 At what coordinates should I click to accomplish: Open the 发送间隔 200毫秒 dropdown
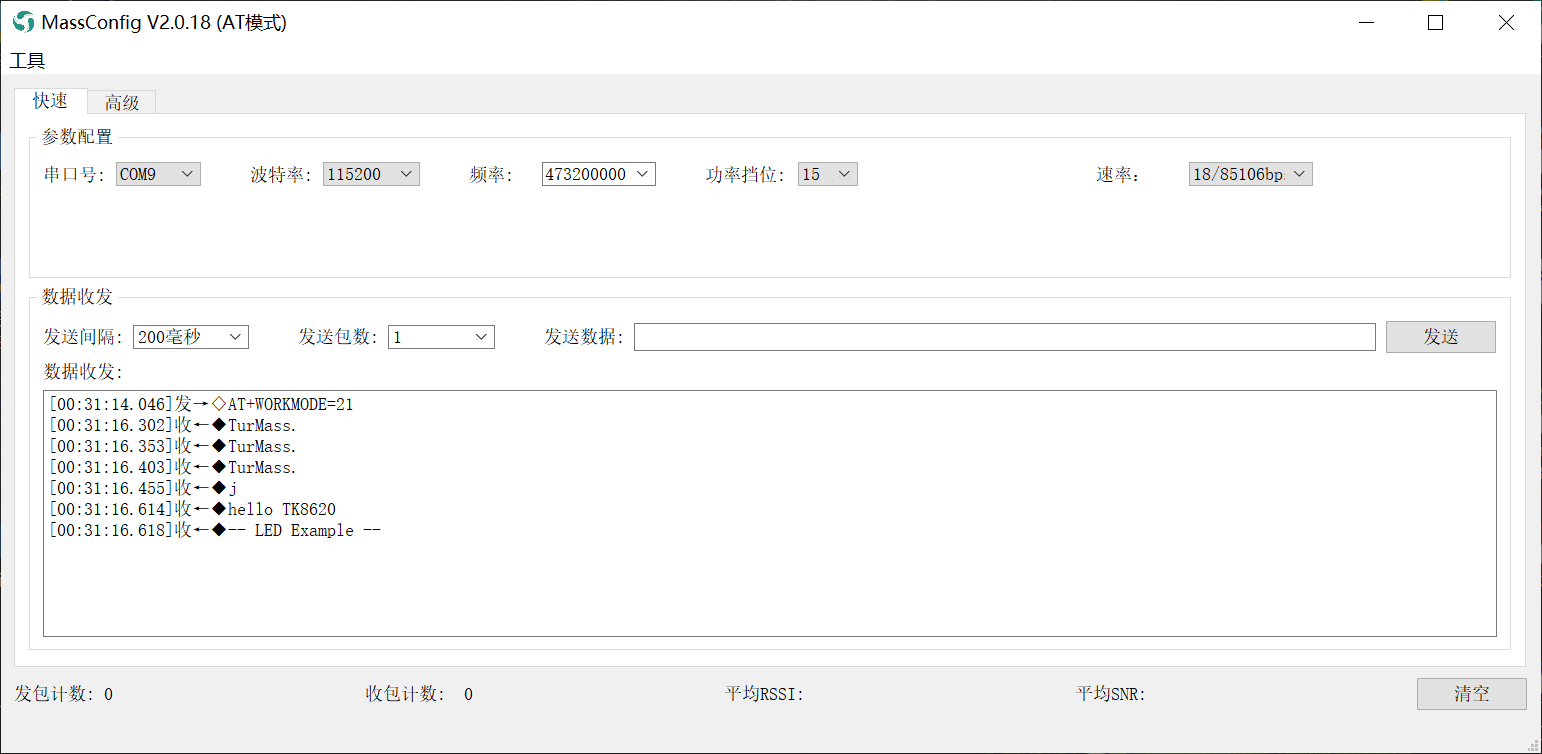191,337
